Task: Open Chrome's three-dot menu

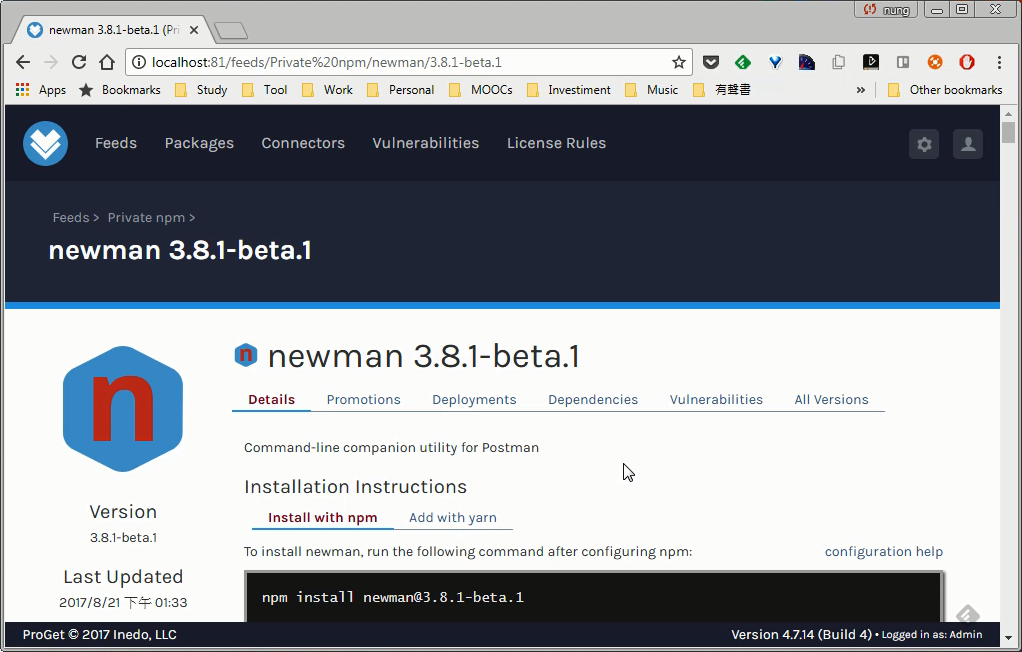Action: (999, 62)
